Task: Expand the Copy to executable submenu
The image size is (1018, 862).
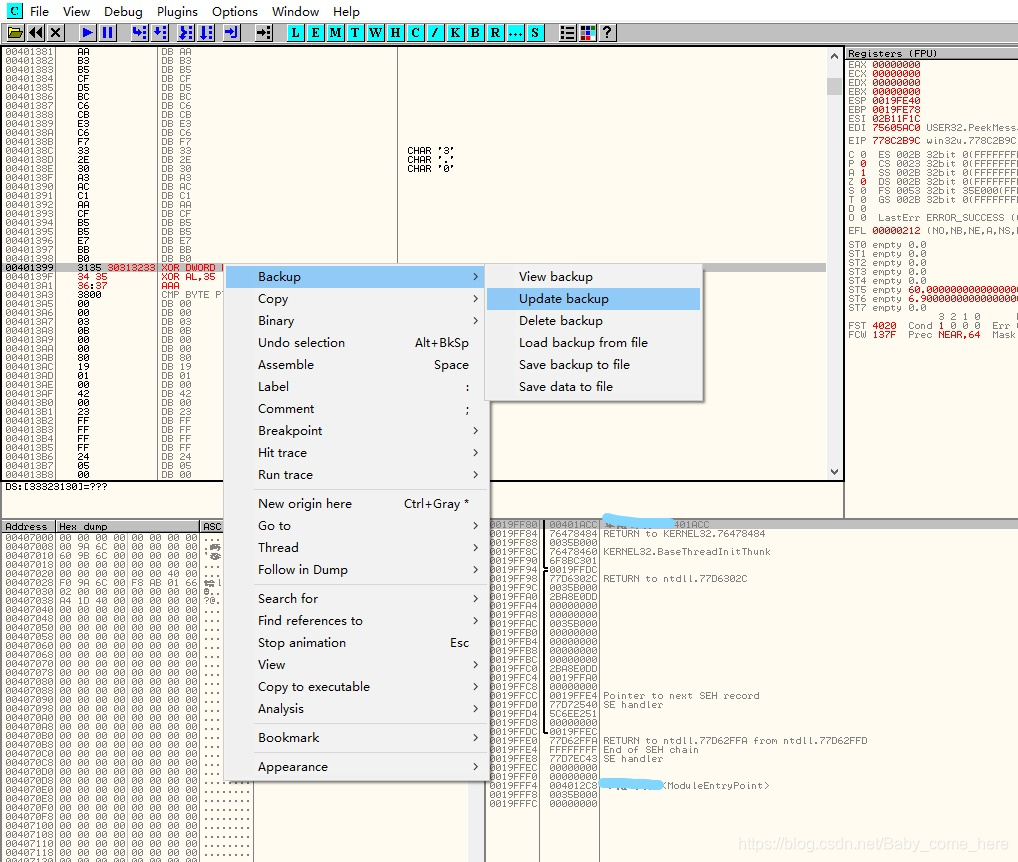Action: (x=356, y=687)
